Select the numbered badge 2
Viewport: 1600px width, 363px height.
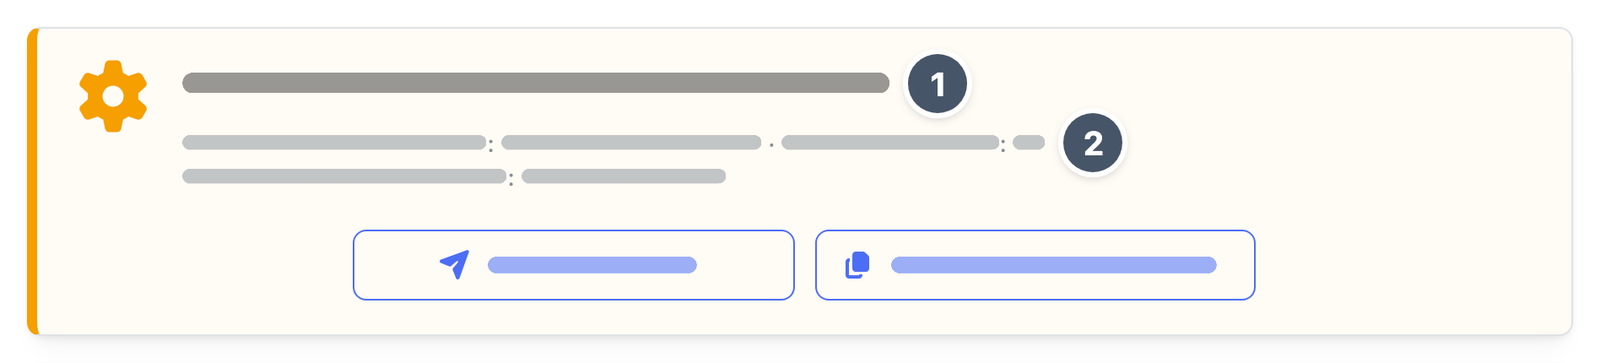click(x=1092, y=143)
